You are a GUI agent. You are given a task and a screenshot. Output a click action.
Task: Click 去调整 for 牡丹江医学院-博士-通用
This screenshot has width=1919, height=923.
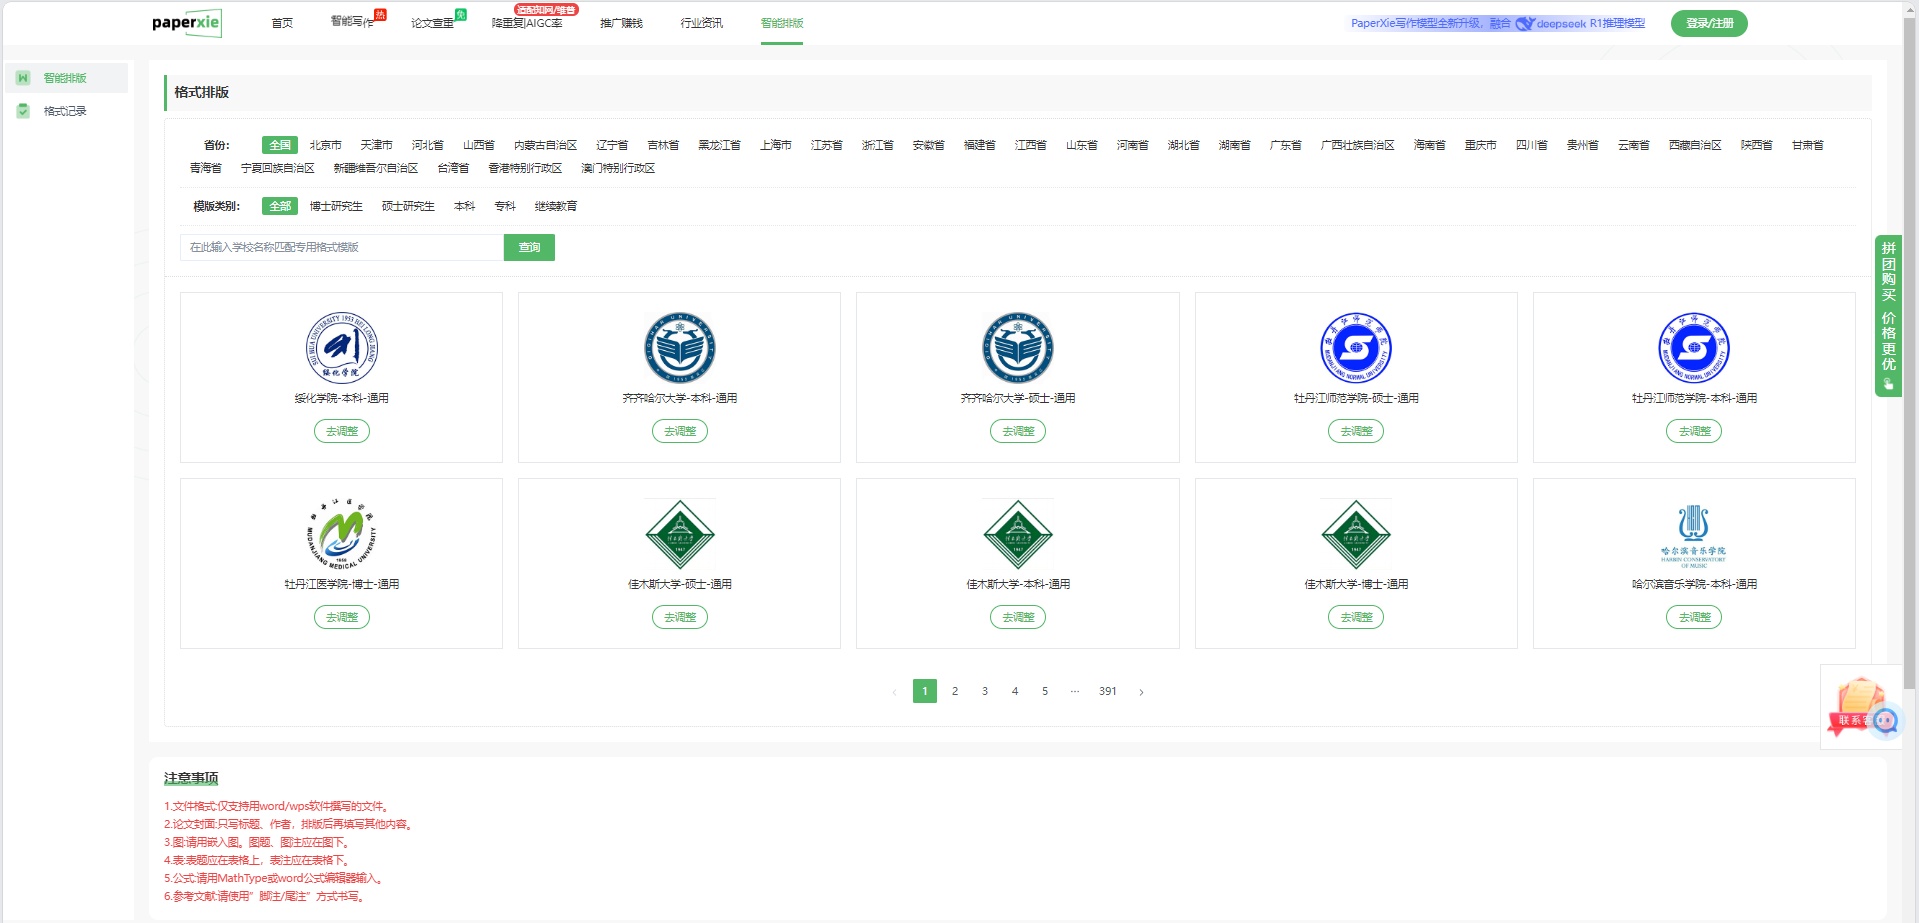coord(342,617)
